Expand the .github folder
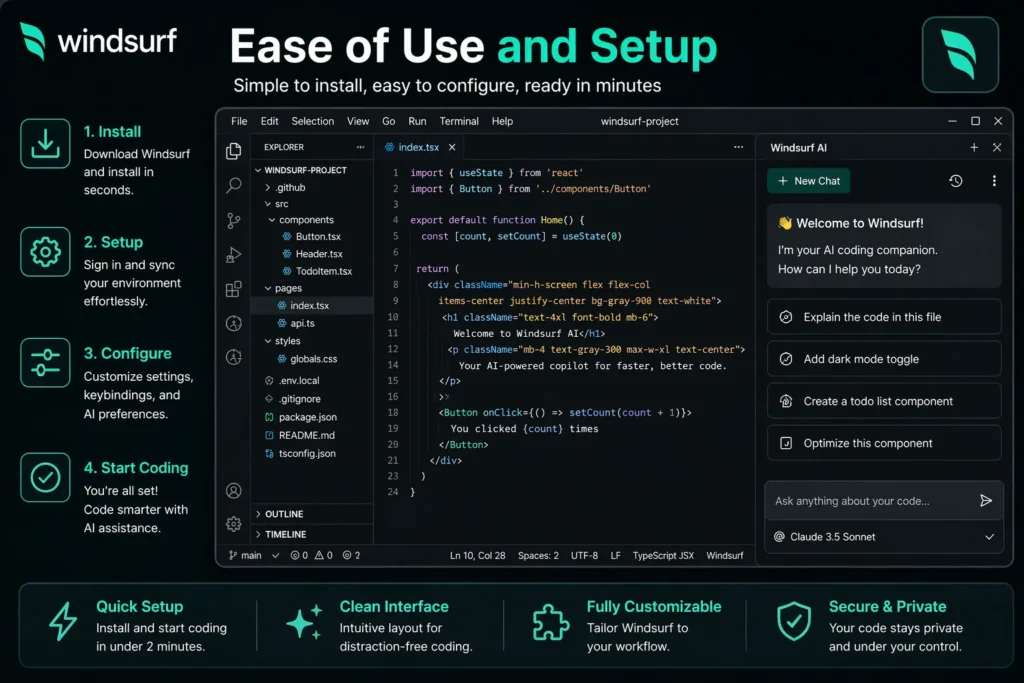Screen dimensions: 1024x683 tap(268, 187)
